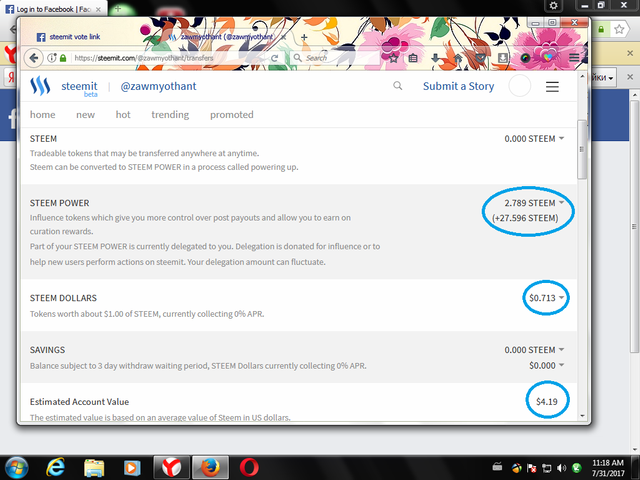The height and width of the screenshot is (480, 640).
Task: Click the round dark color extension icon
Action: [525, 58]
